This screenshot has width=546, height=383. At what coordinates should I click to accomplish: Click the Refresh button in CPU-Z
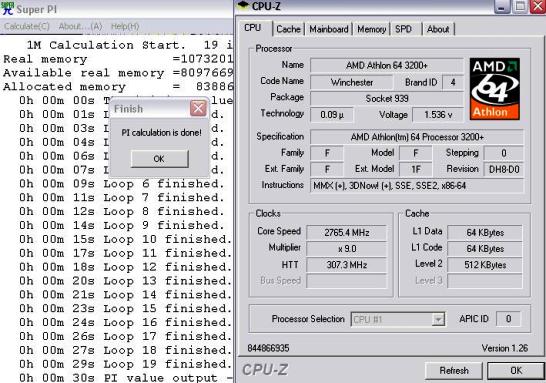[454, 370]
